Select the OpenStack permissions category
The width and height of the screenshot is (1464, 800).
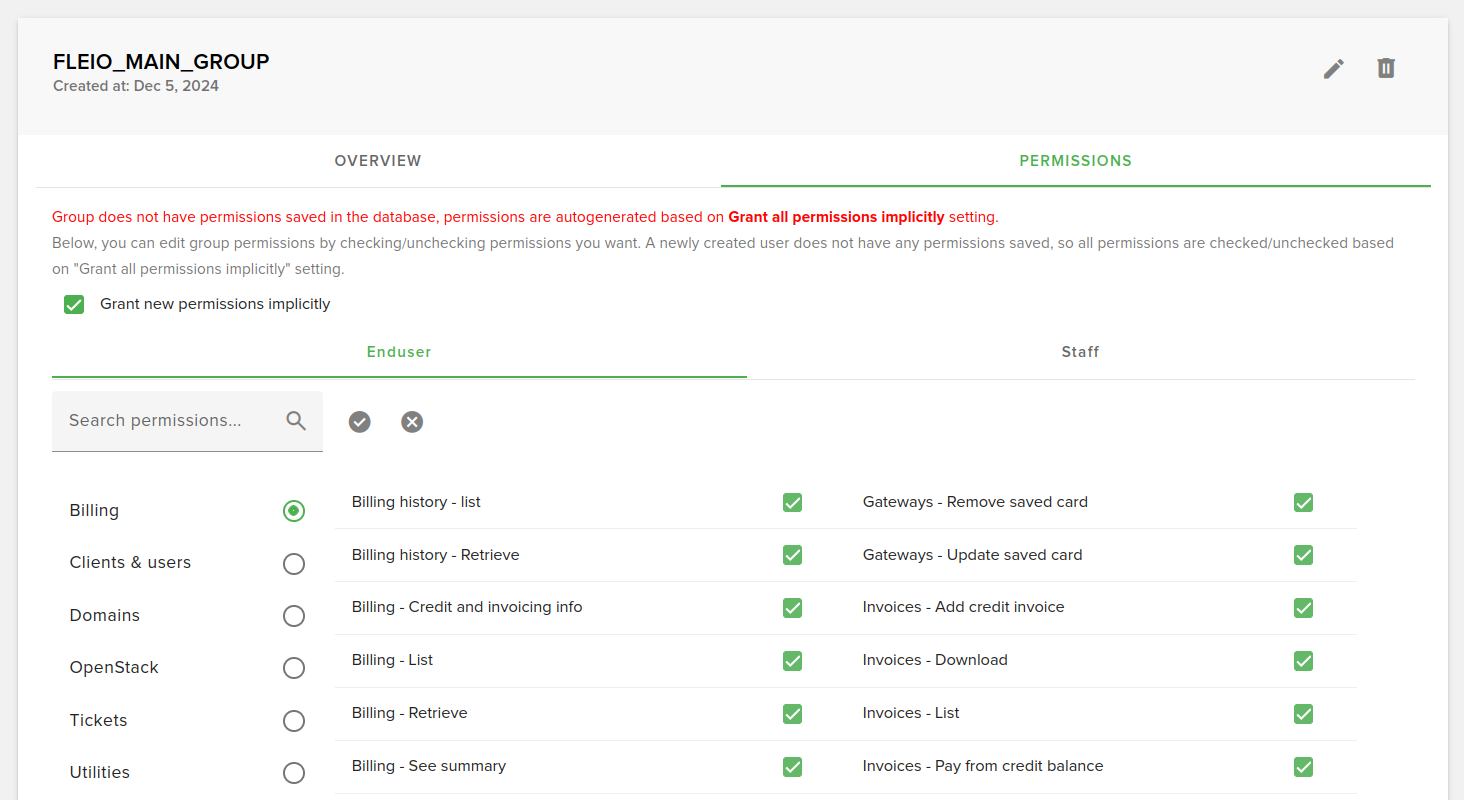(x=294, y=668)
